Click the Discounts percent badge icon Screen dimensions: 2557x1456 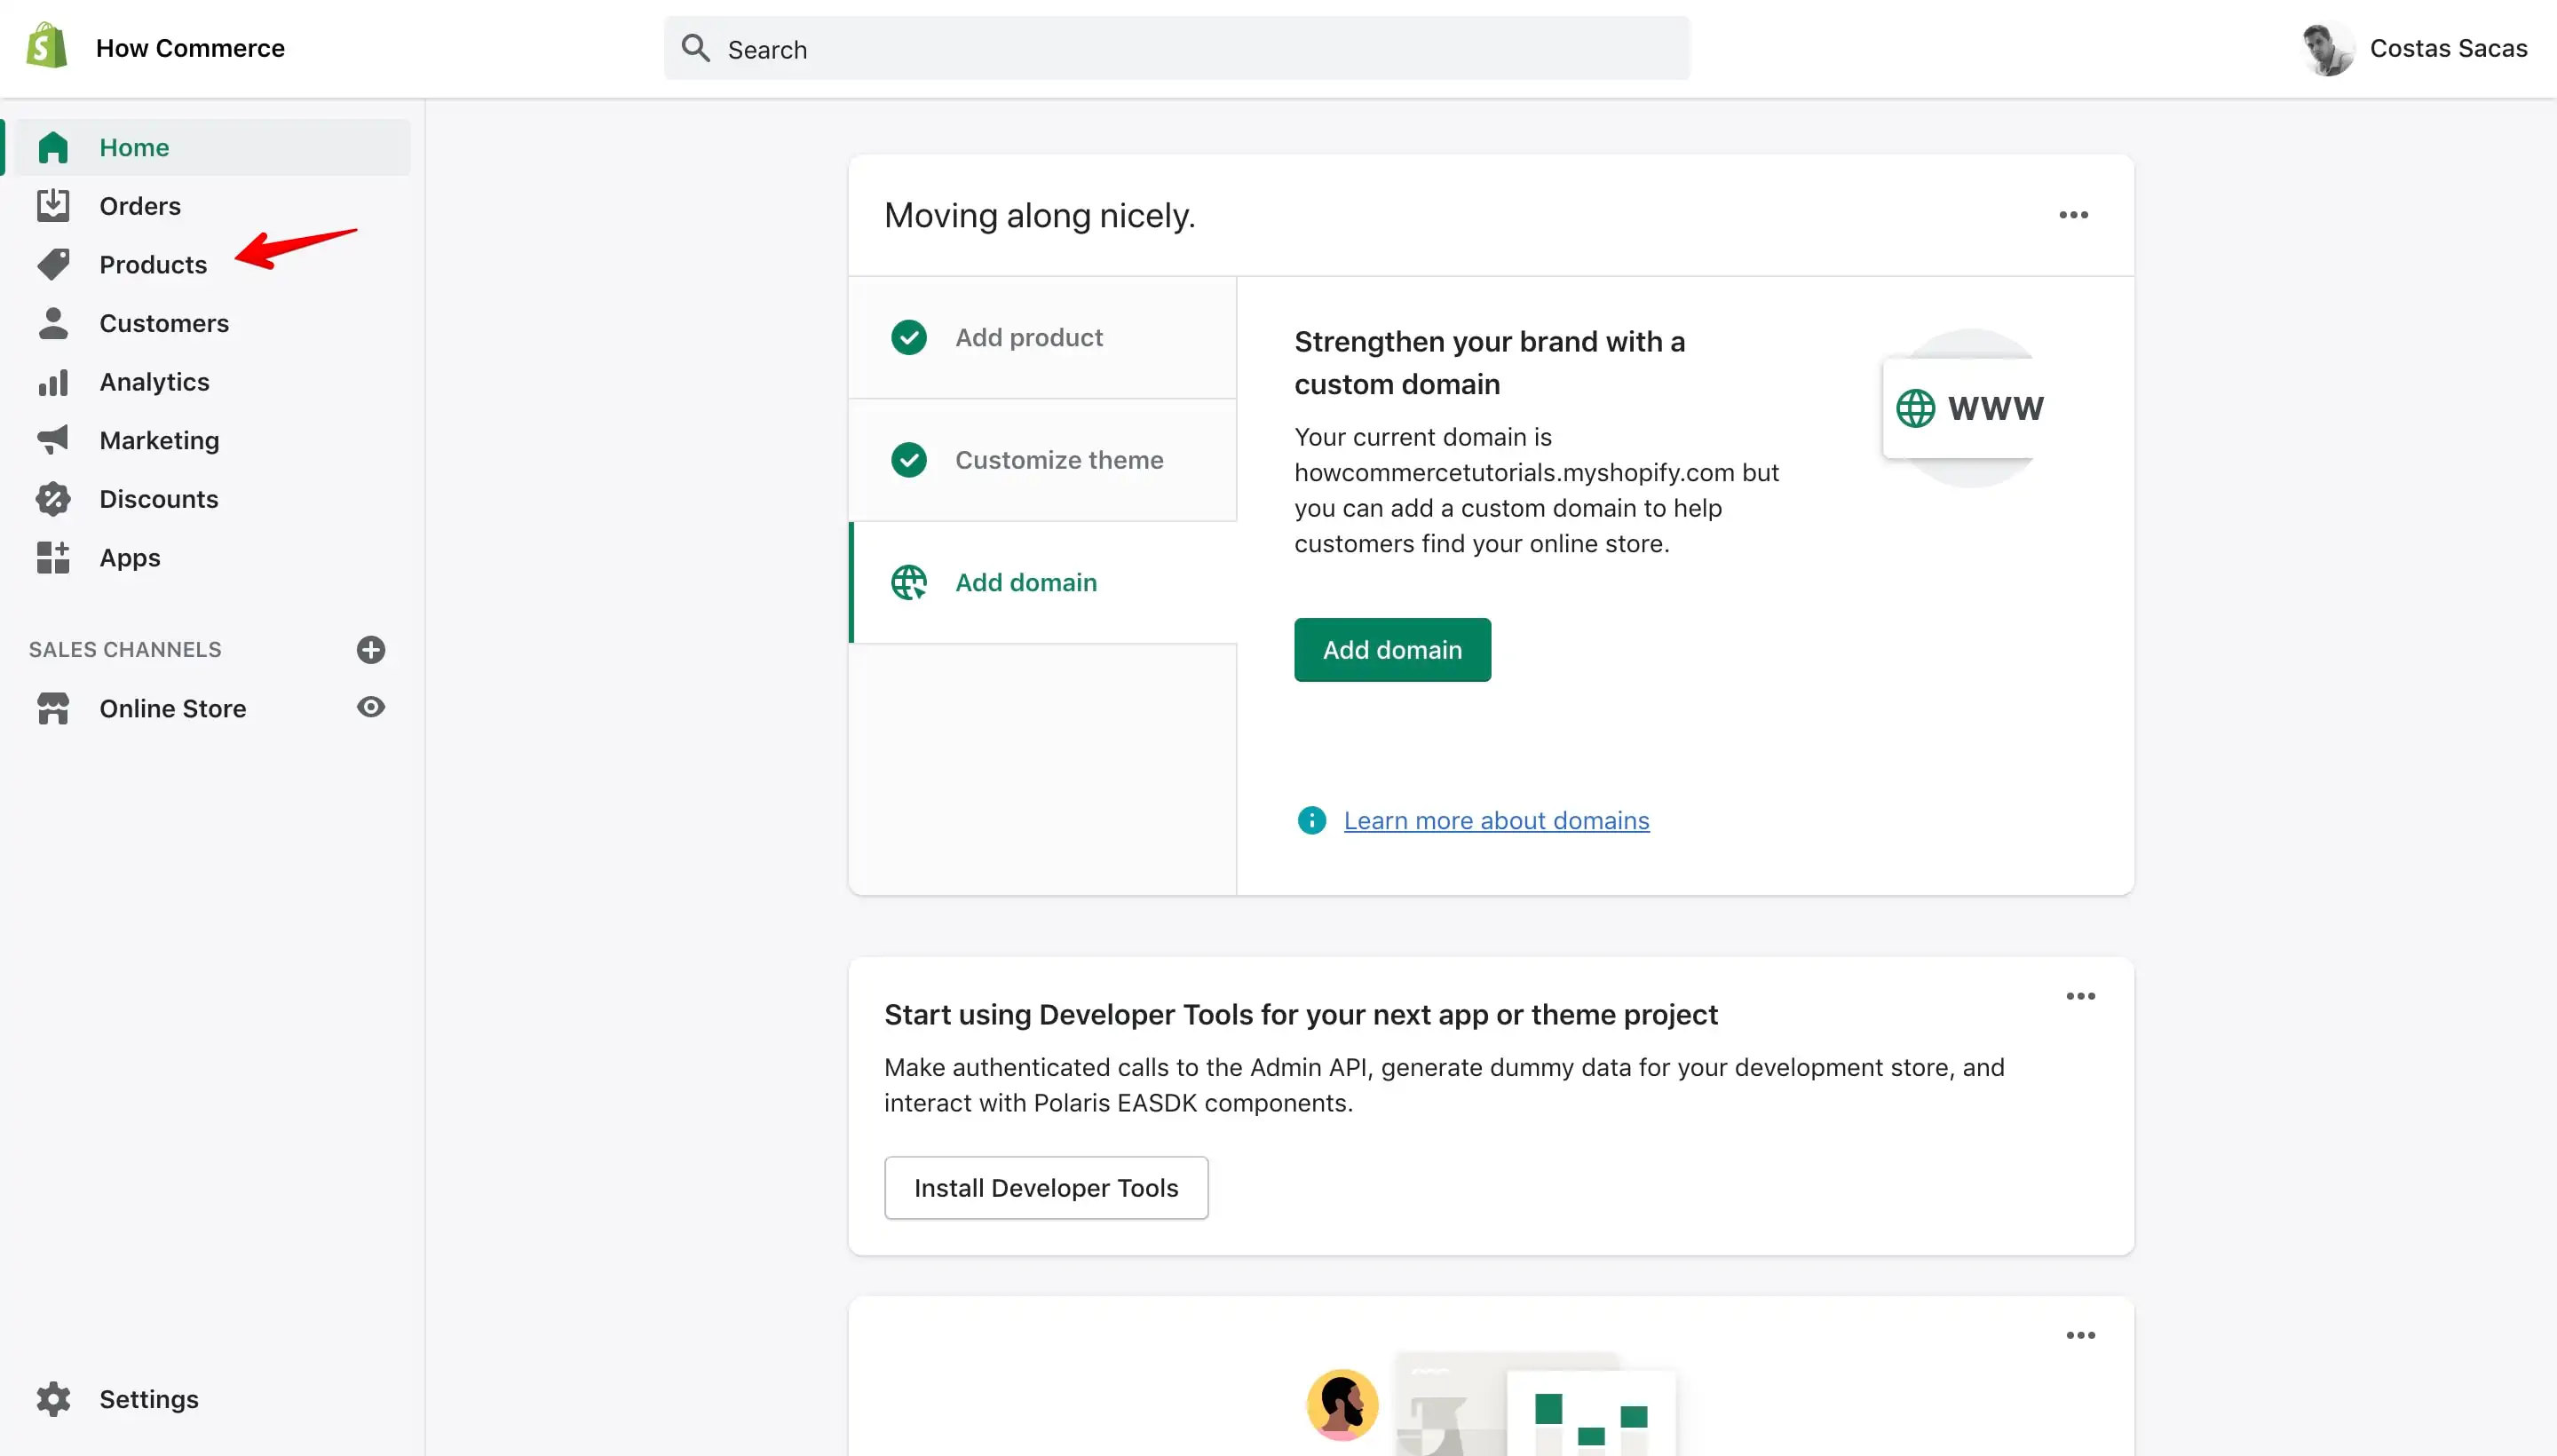click(x=53, y=498)
